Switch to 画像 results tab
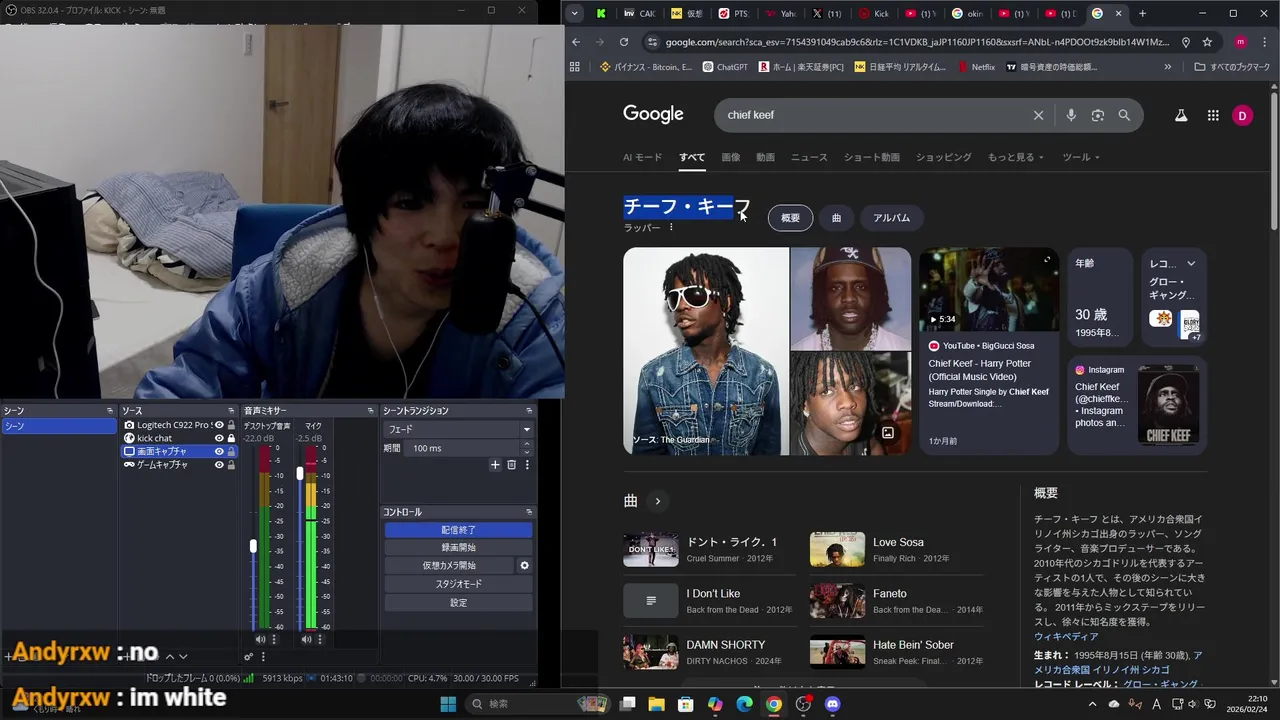1280x720 pixels. [x=731, y=157]
